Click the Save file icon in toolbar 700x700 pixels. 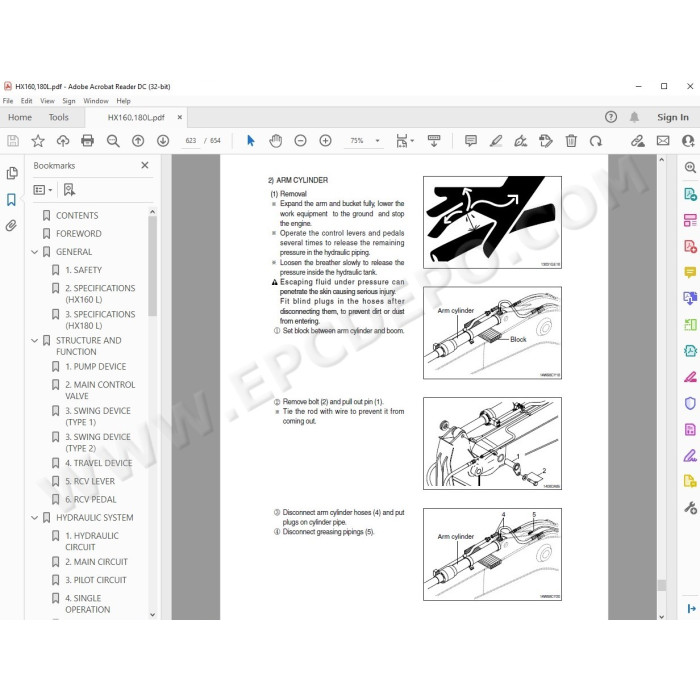coord(13,141)
